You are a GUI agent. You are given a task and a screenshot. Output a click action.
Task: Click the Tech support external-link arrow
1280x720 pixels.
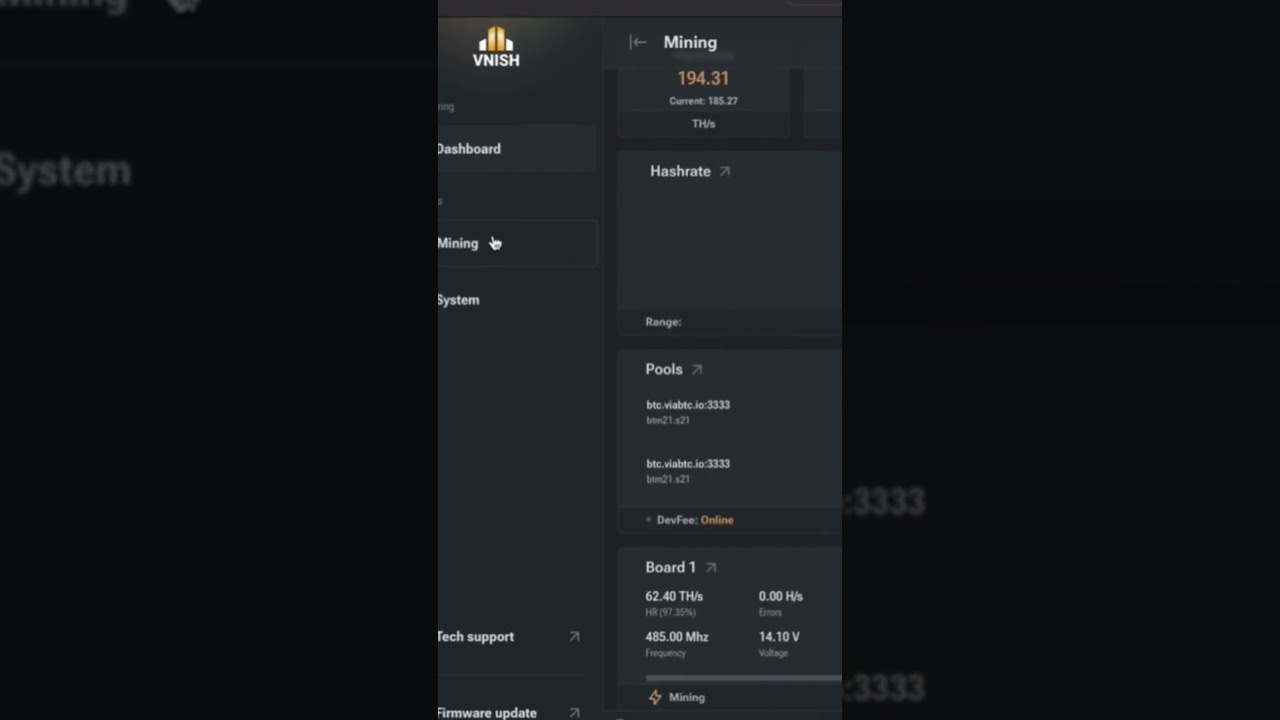coord(574,636)
